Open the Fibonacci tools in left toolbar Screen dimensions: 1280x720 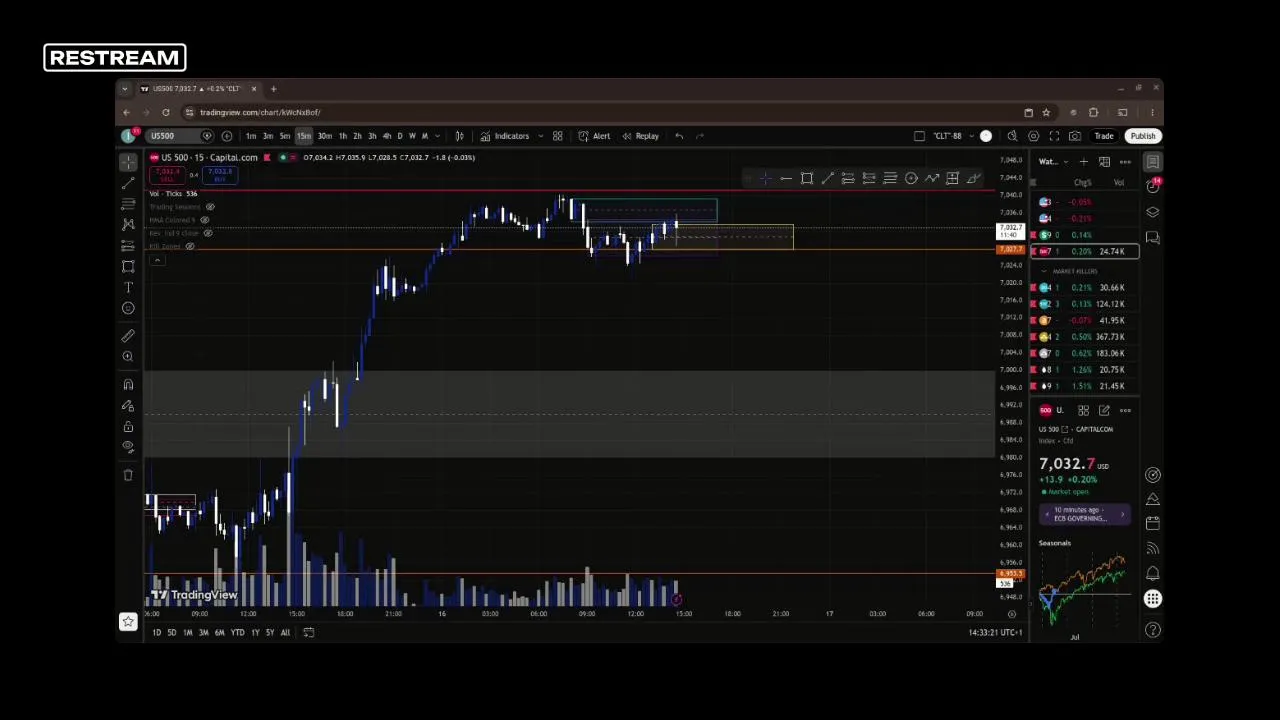pyautogui.click(x=128, y=204)
